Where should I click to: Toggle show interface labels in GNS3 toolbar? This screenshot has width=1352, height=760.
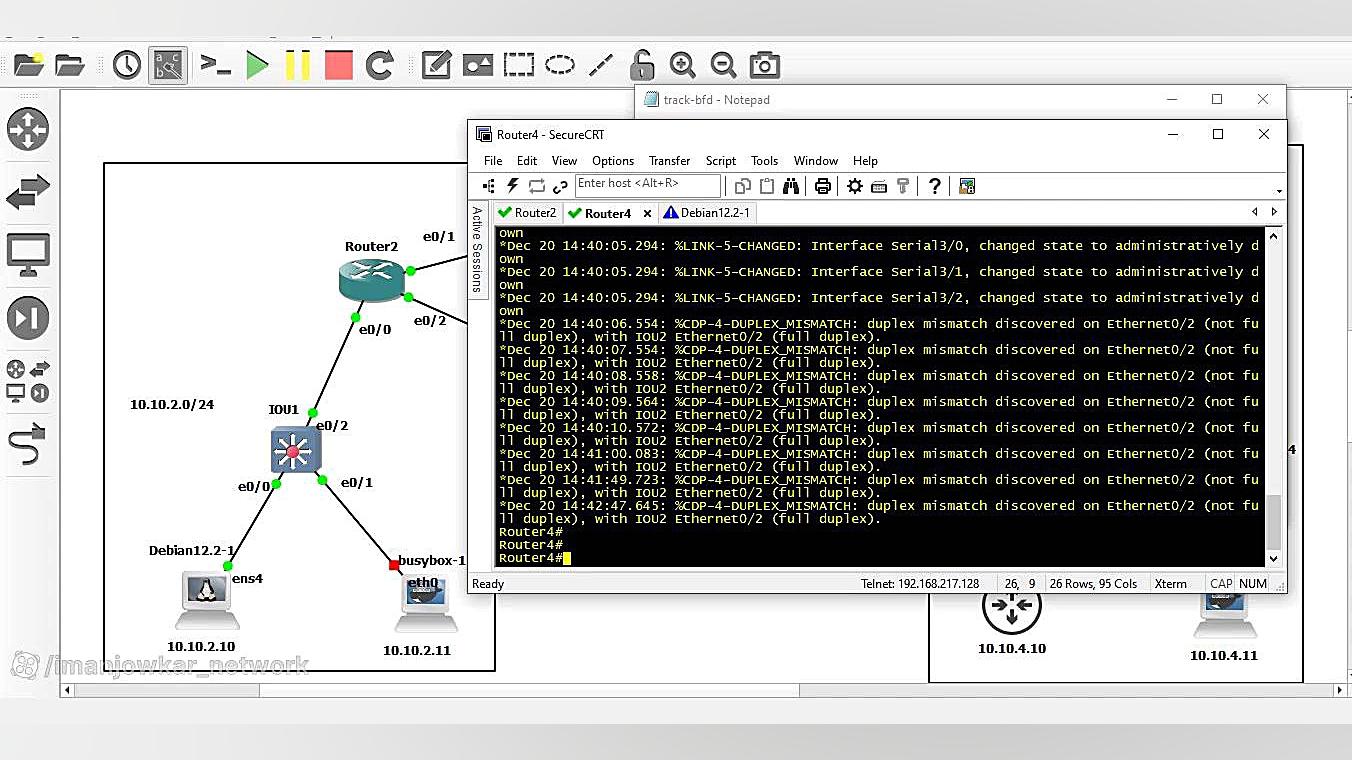click(x=168, y=65)
